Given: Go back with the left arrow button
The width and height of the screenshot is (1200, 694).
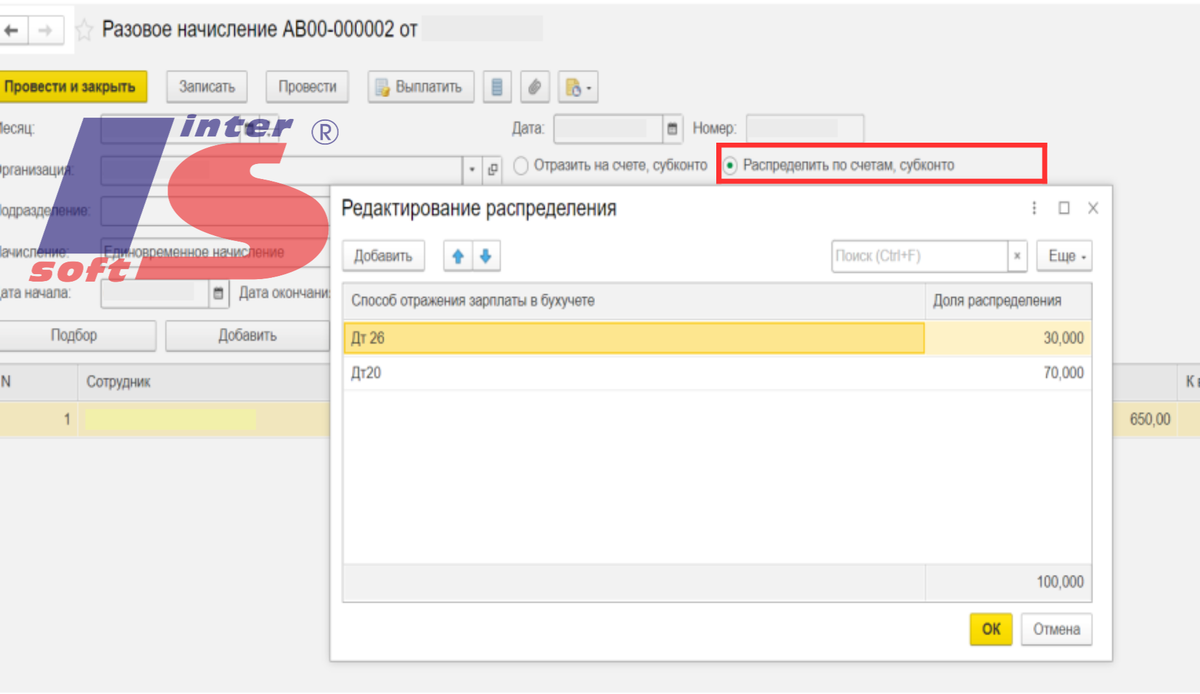Looking at the screenshot, I should [13, 30].
